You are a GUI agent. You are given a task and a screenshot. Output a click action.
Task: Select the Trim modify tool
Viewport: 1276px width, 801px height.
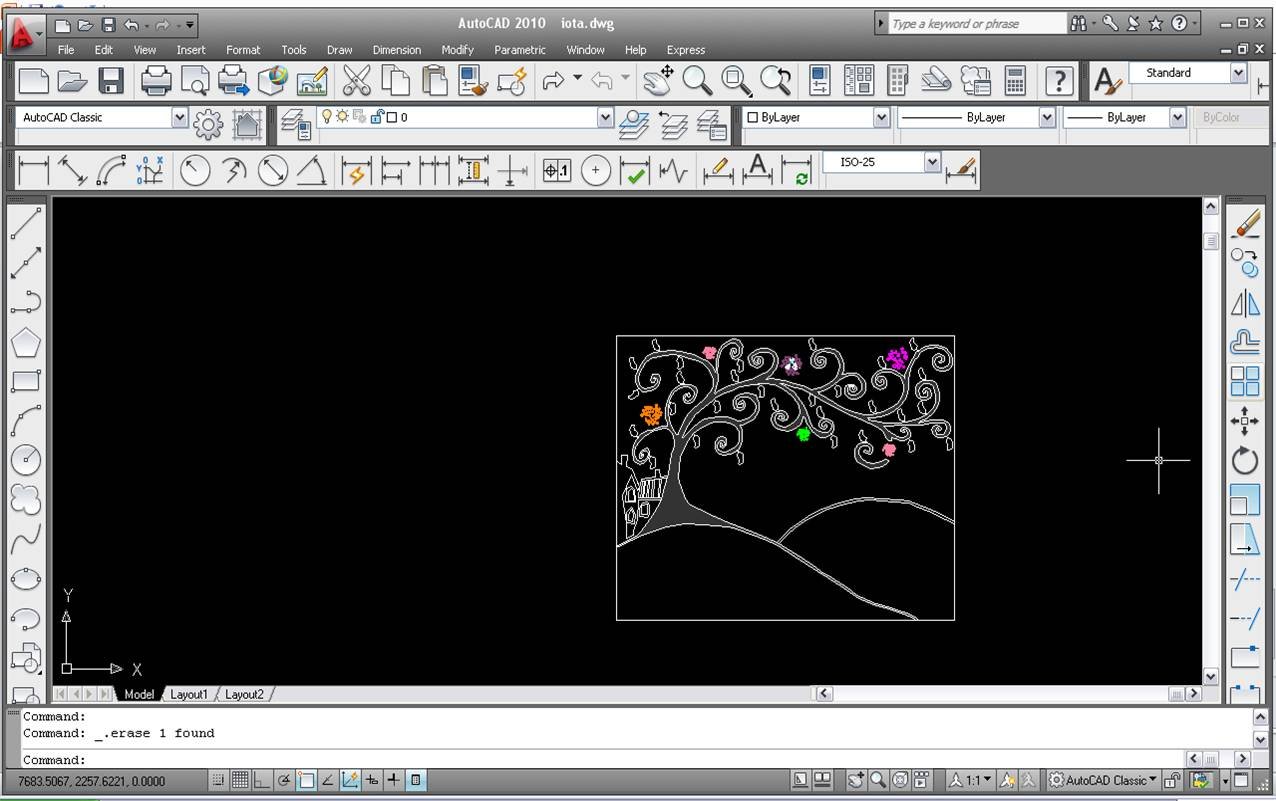click(x=1245, y=578)
